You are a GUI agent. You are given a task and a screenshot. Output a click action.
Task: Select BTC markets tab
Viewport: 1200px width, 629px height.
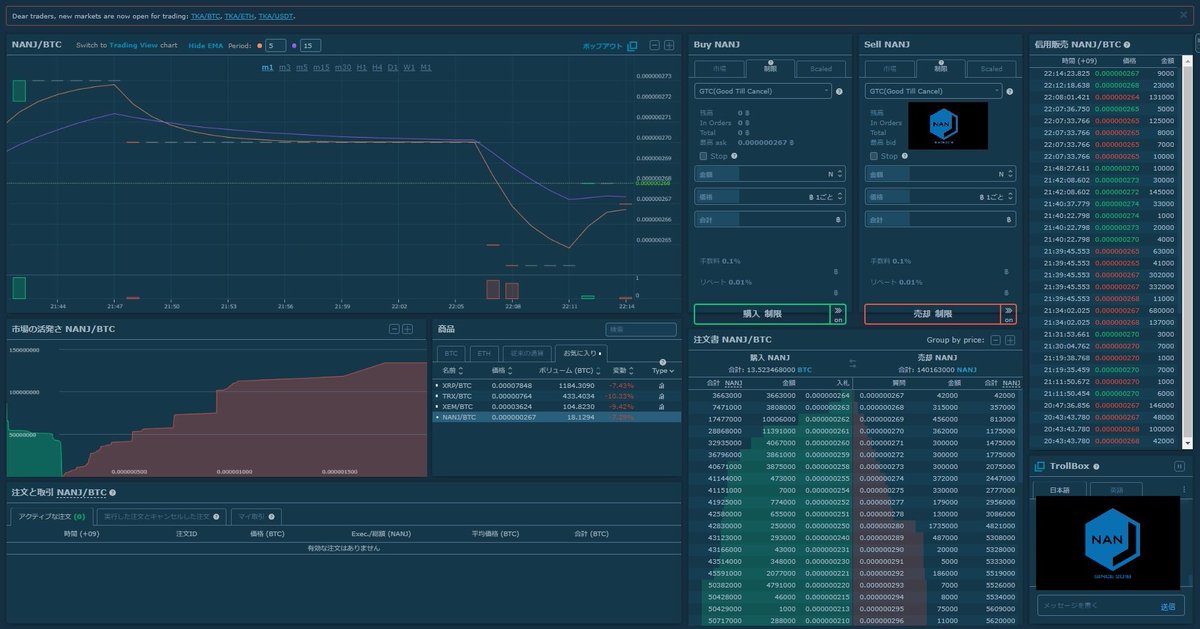pyautogui.click(x=451, y=353)
